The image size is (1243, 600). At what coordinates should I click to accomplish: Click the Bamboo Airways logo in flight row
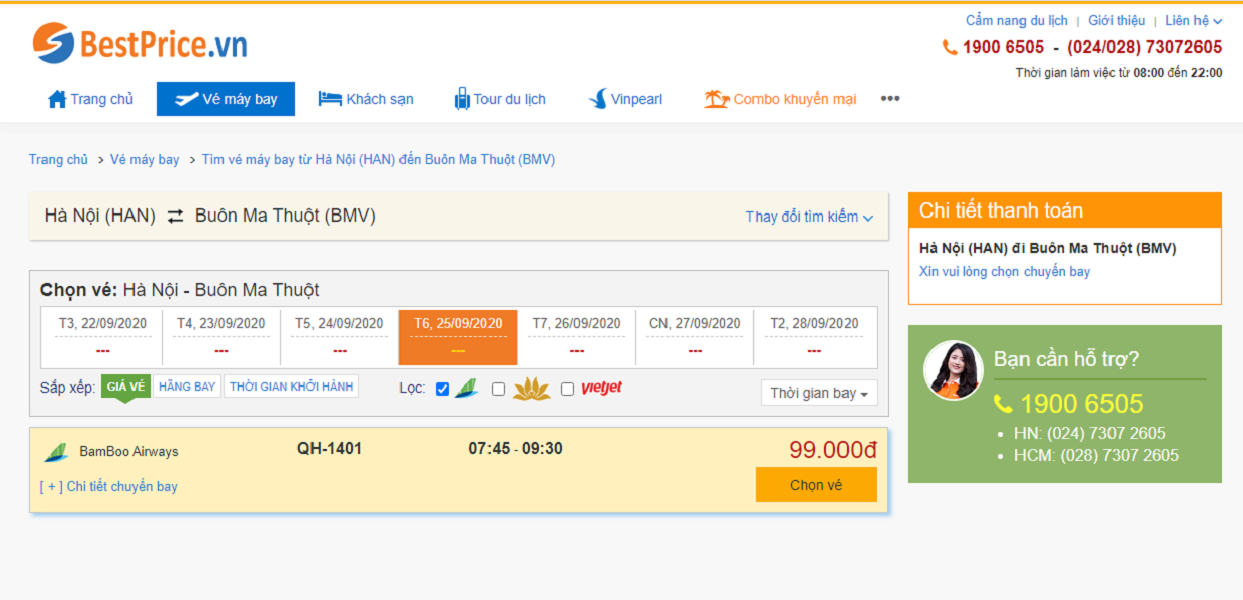[56, 452]
